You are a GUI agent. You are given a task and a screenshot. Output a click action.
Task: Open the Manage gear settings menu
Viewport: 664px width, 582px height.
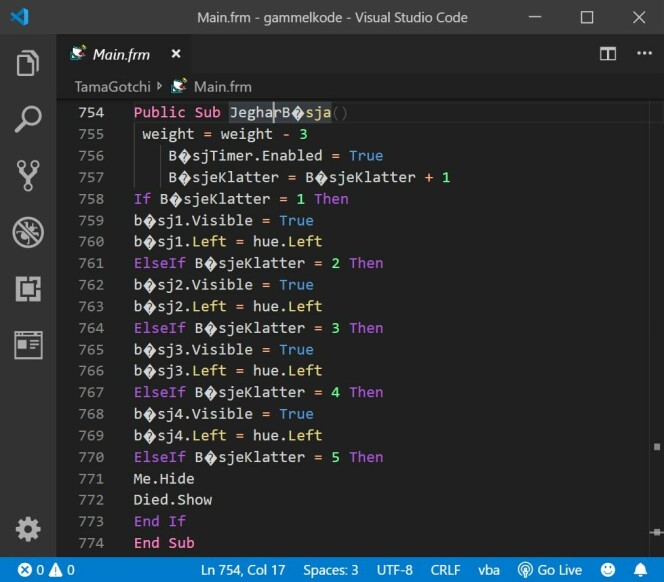28,529
